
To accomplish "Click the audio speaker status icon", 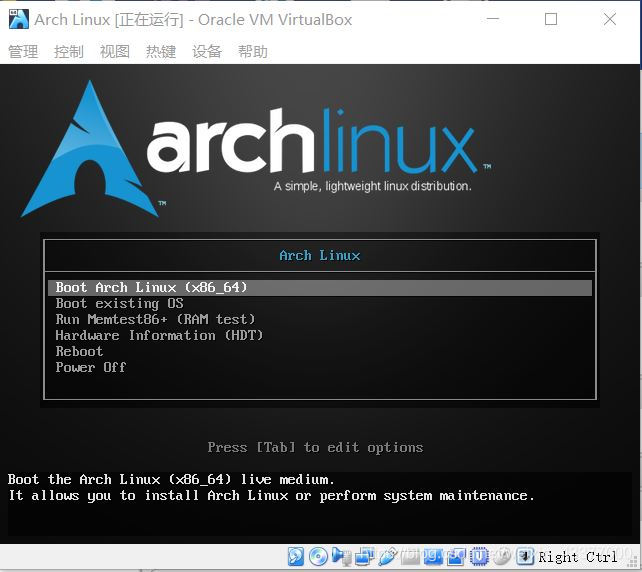I will (x=341, y=556).
